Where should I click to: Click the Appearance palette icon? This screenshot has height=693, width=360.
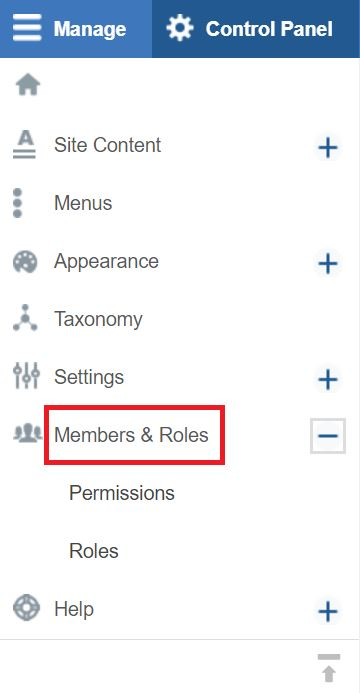pos(25,262)
